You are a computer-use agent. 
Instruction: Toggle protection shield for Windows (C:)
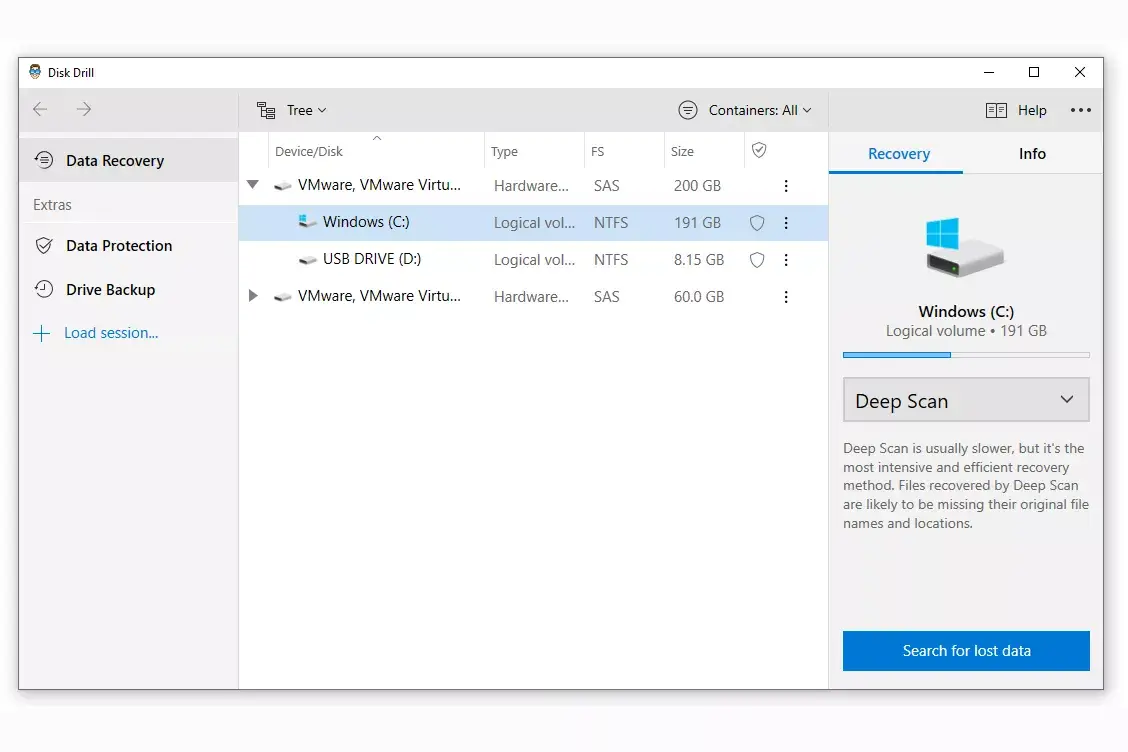tap(757, 223)
